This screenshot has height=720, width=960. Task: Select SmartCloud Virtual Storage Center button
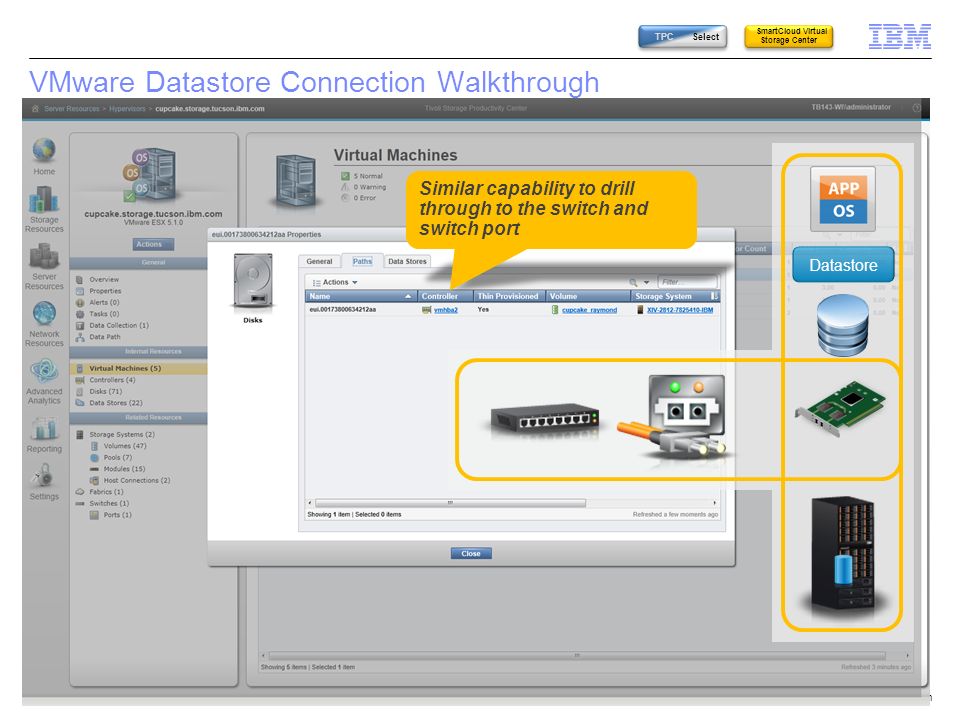coord(789,36)
